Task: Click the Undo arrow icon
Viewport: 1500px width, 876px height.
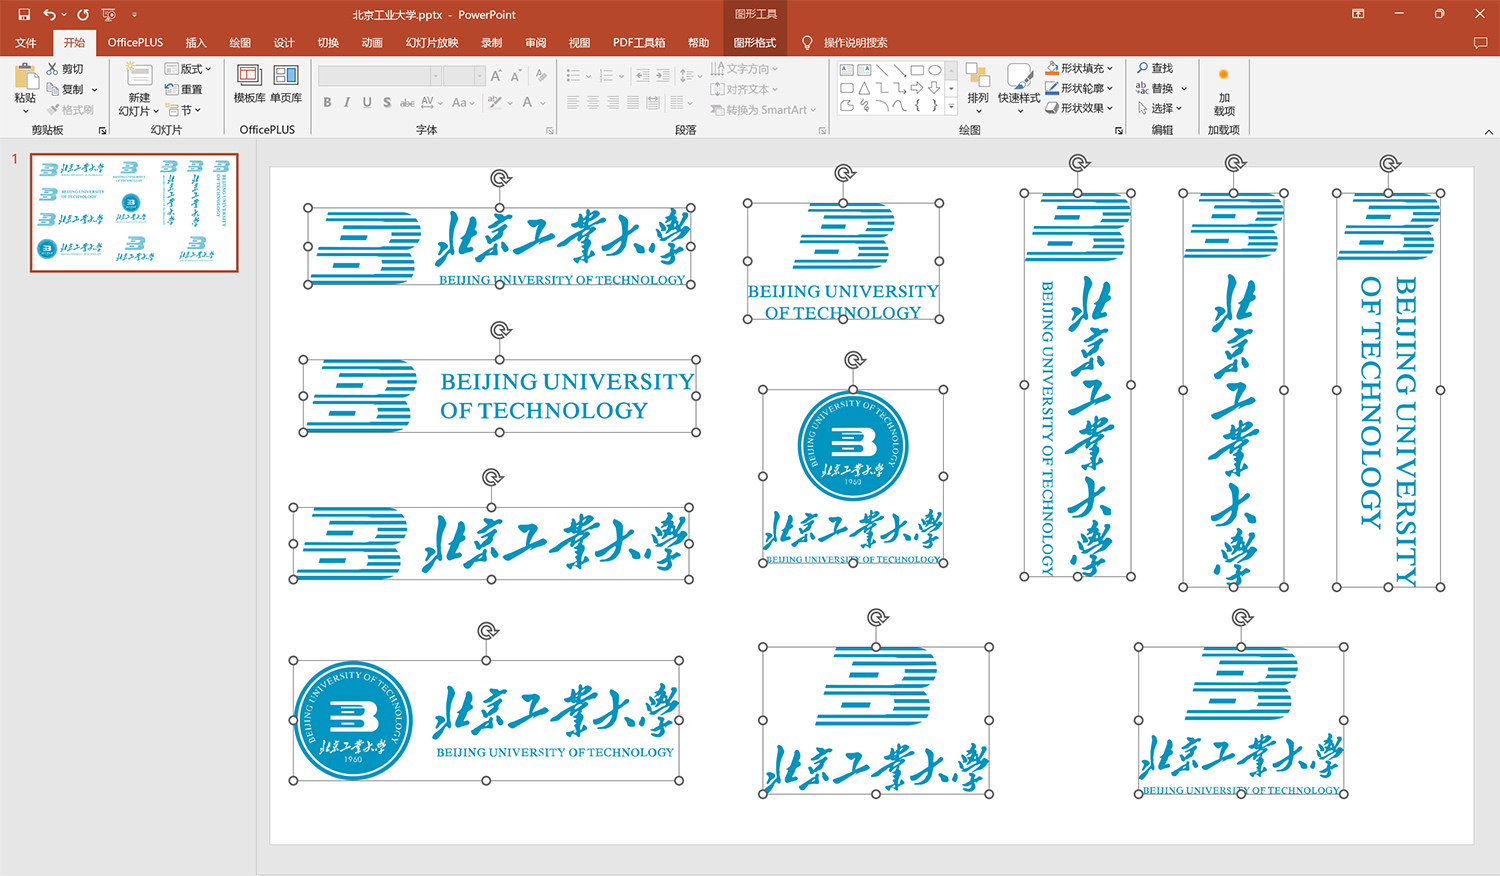Action: pos(49,15)
